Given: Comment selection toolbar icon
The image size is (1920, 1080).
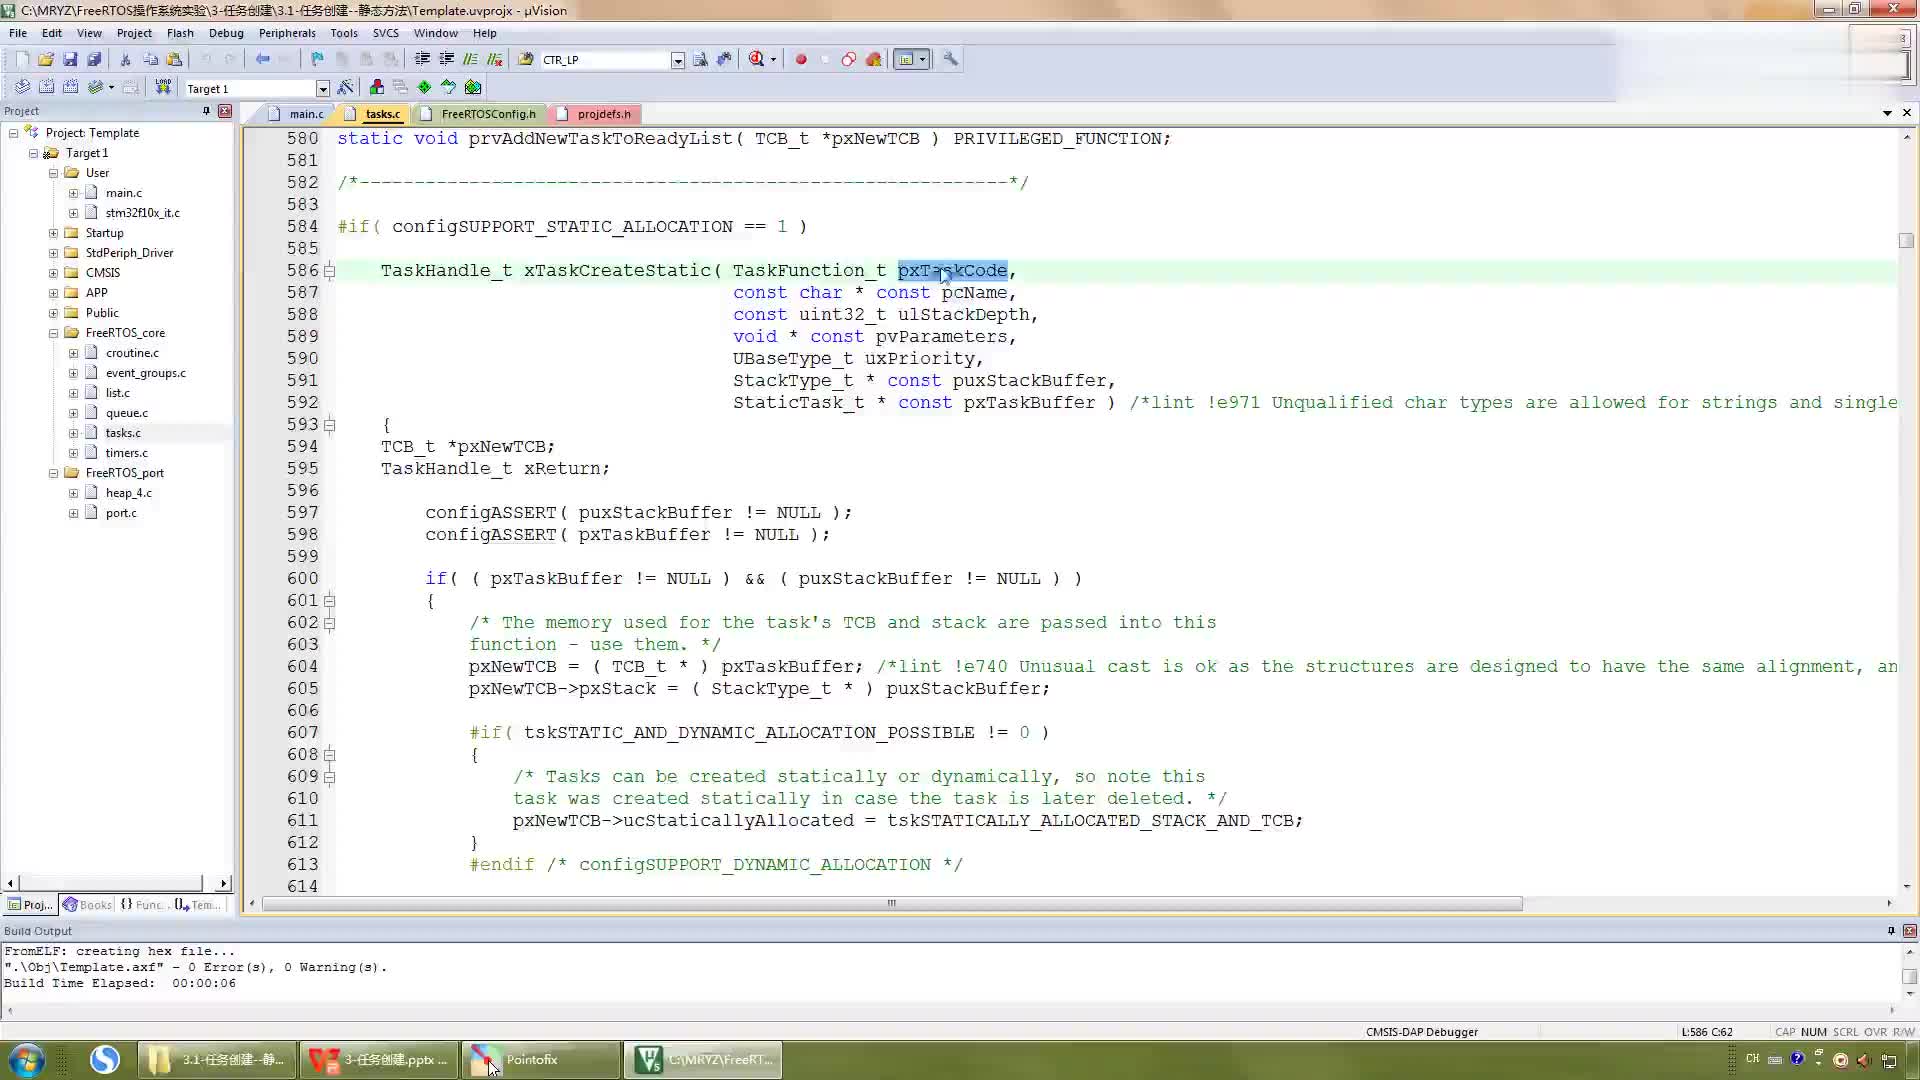Looking at the screenshot, I should [x=470, y=59].
